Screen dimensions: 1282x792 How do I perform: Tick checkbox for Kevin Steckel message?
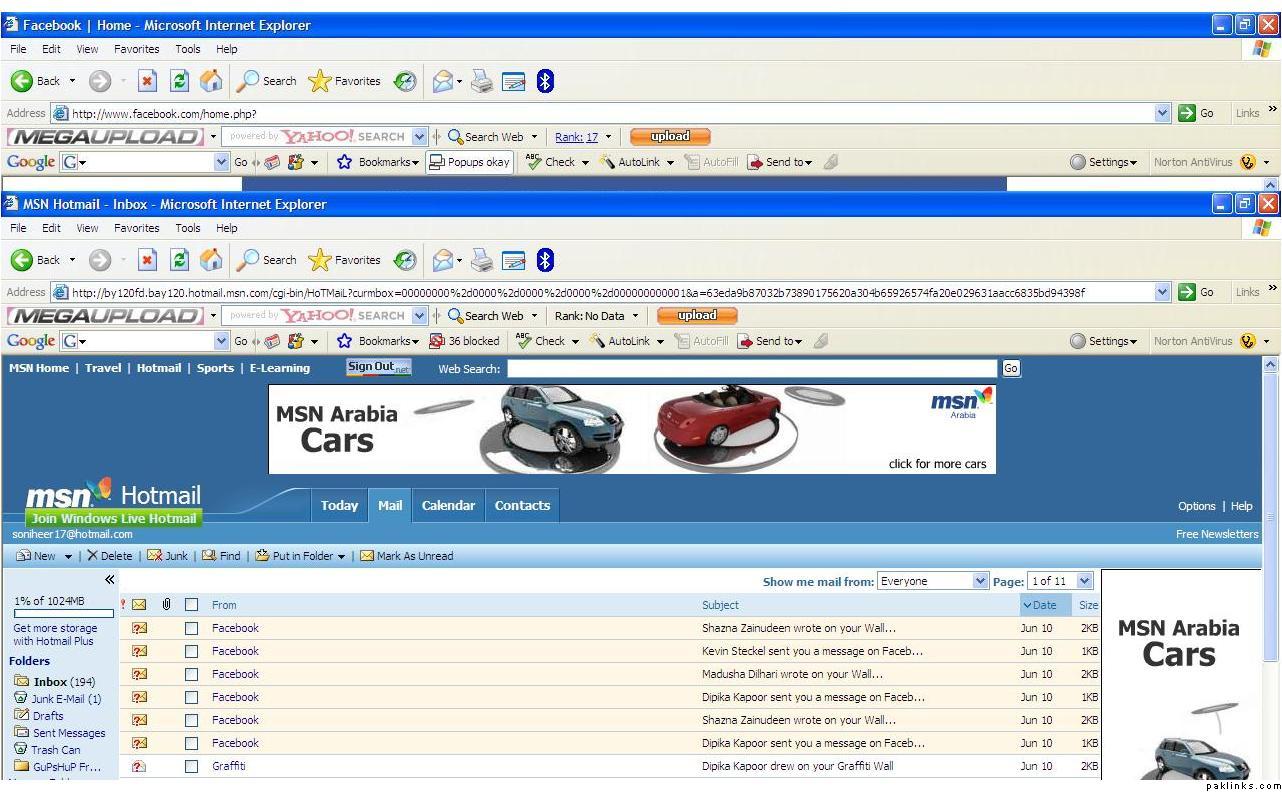point(191,651)
